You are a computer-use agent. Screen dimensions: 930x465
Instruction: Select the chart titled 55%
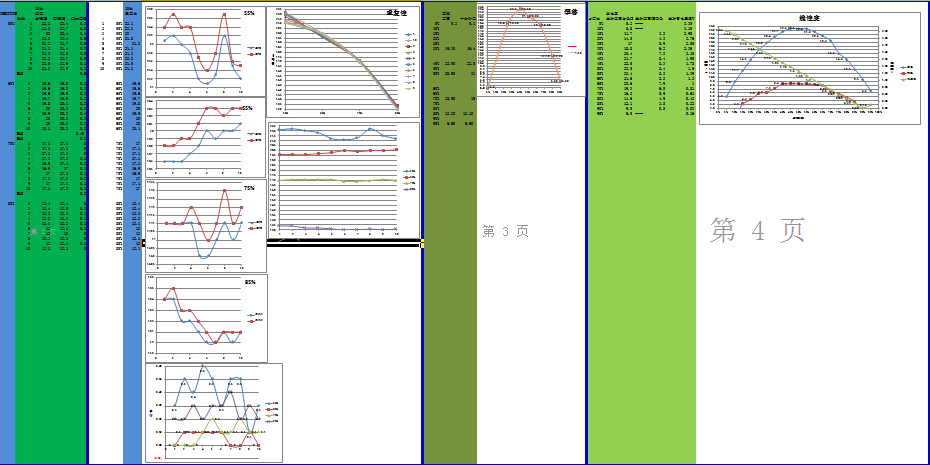click(x=205, y=52)
